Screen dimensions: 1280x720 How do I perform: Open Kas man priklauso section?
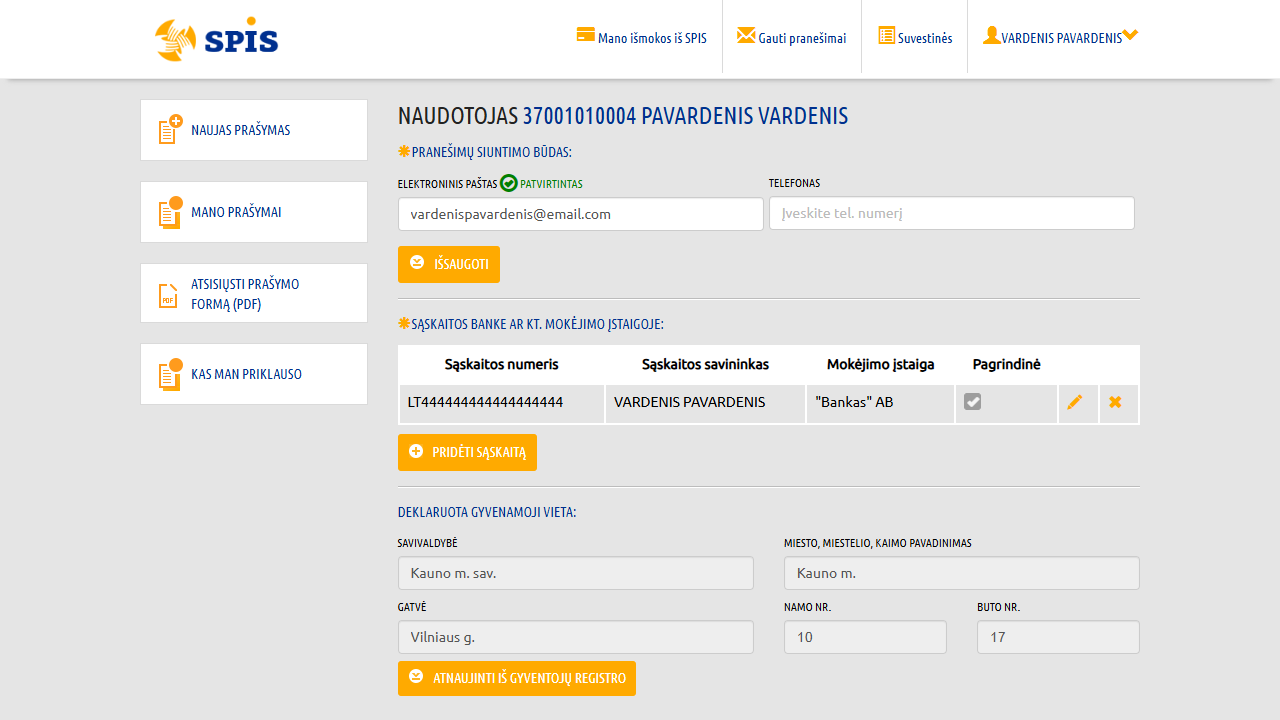coord(254,374)
